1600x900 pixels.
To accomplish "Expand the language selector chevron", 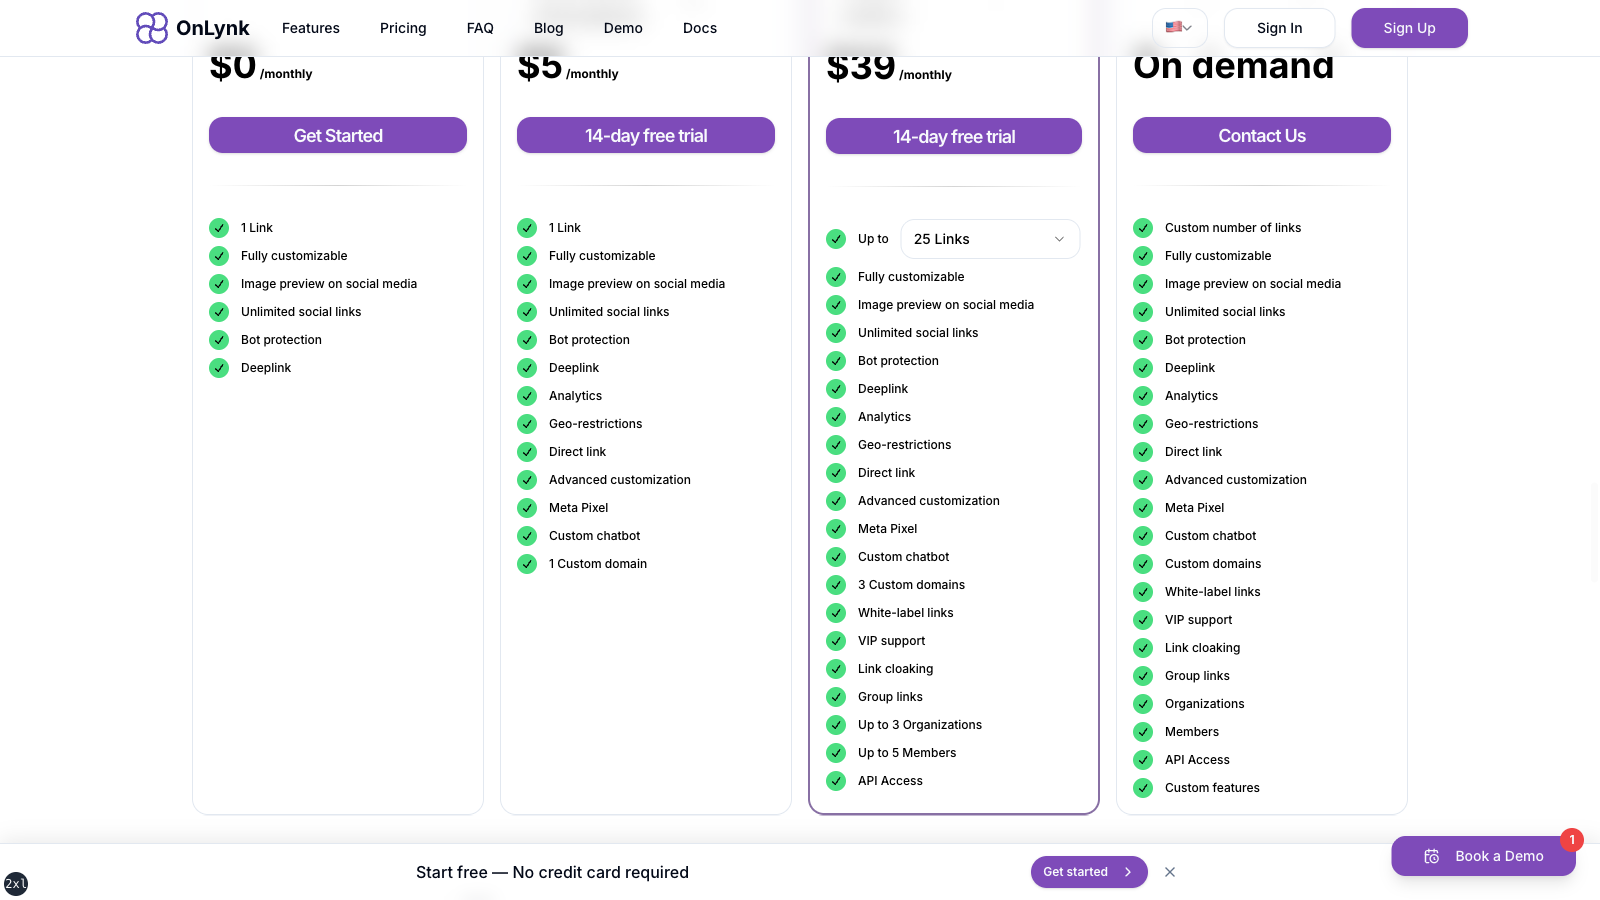I will tap(1190, 28).
